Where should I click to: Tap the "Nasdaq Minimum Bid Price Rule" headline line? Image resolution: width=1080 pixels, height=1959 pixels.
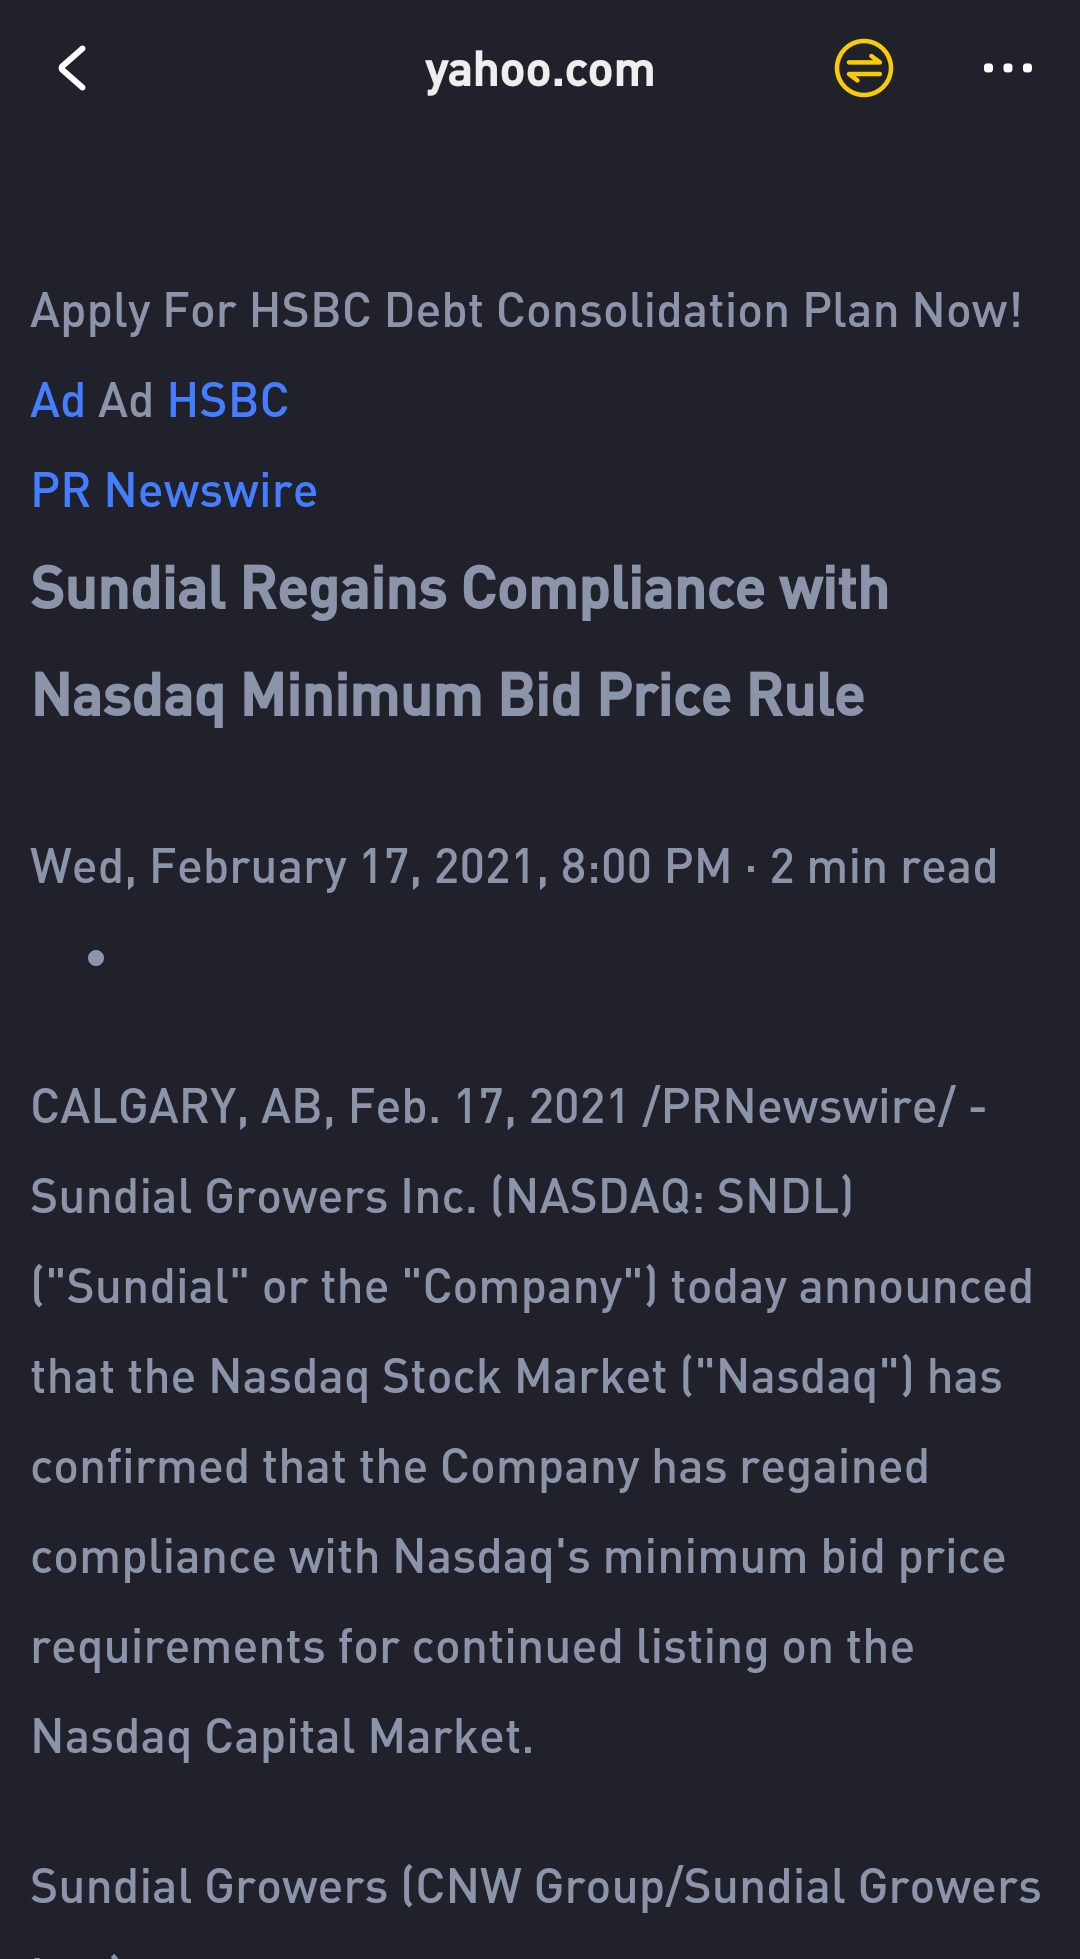click(448, 695)
